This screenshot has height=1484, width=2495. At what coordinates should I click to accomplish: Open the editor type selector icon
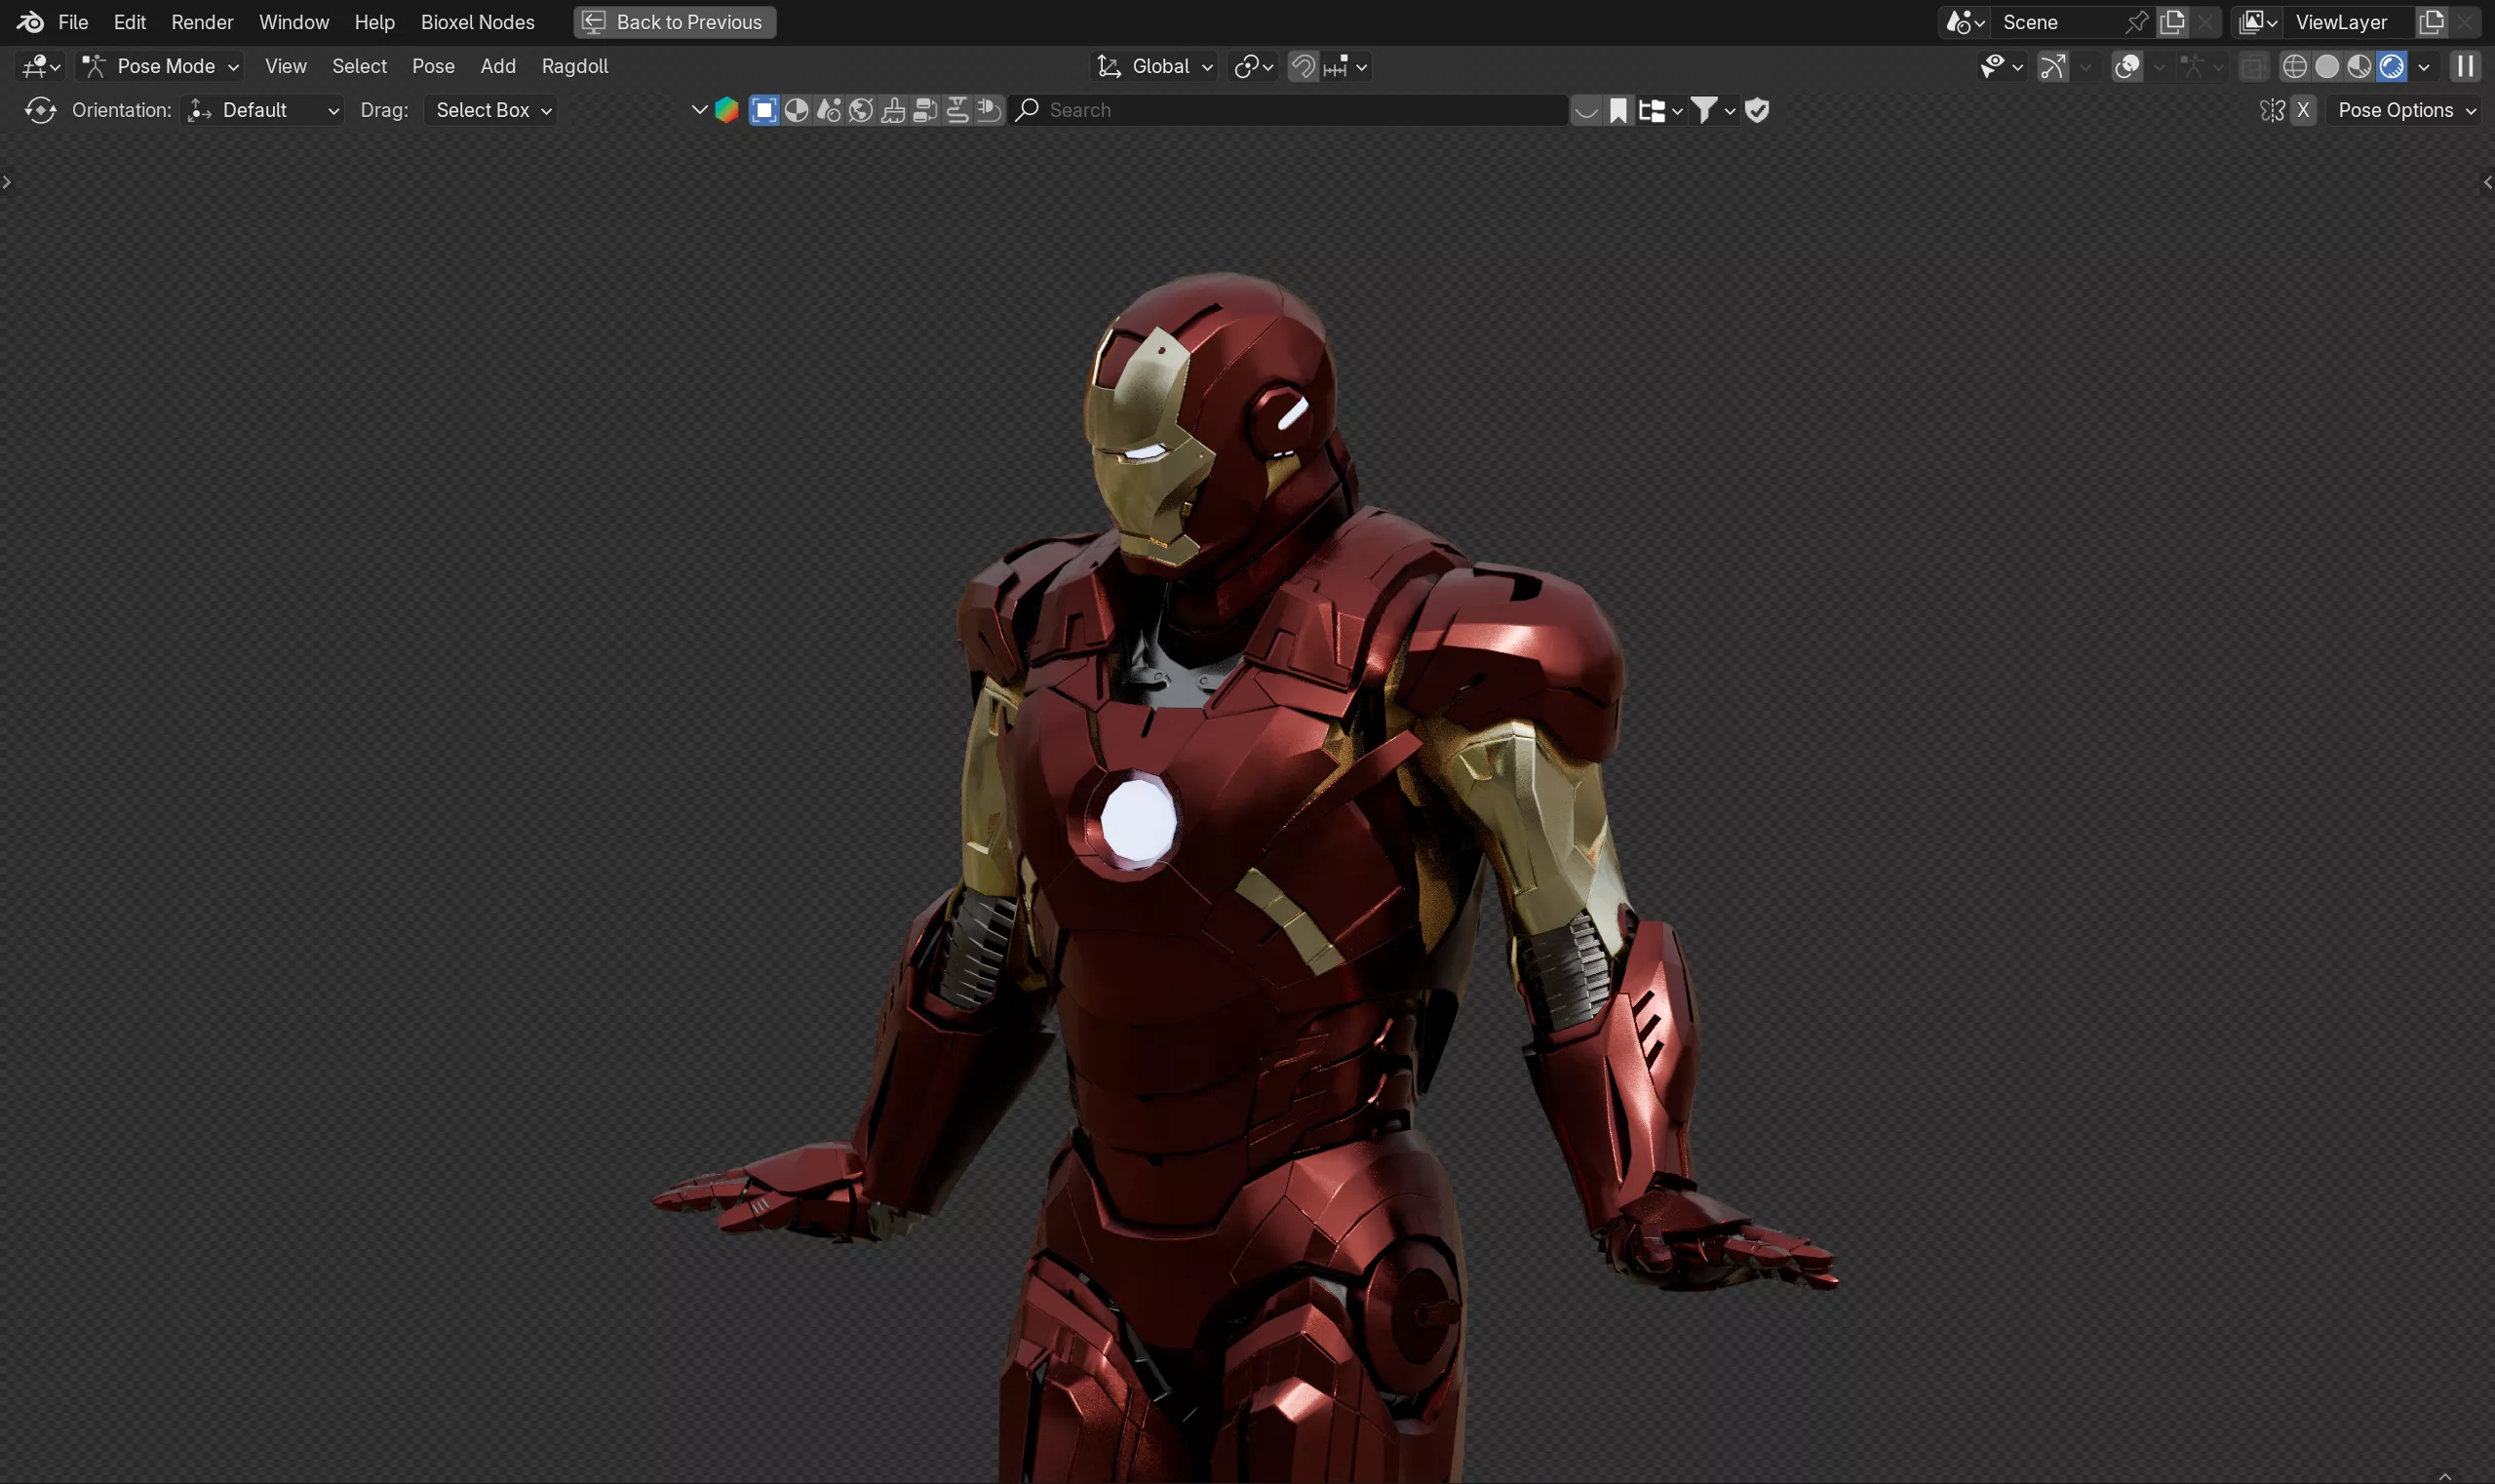[42, 66]
